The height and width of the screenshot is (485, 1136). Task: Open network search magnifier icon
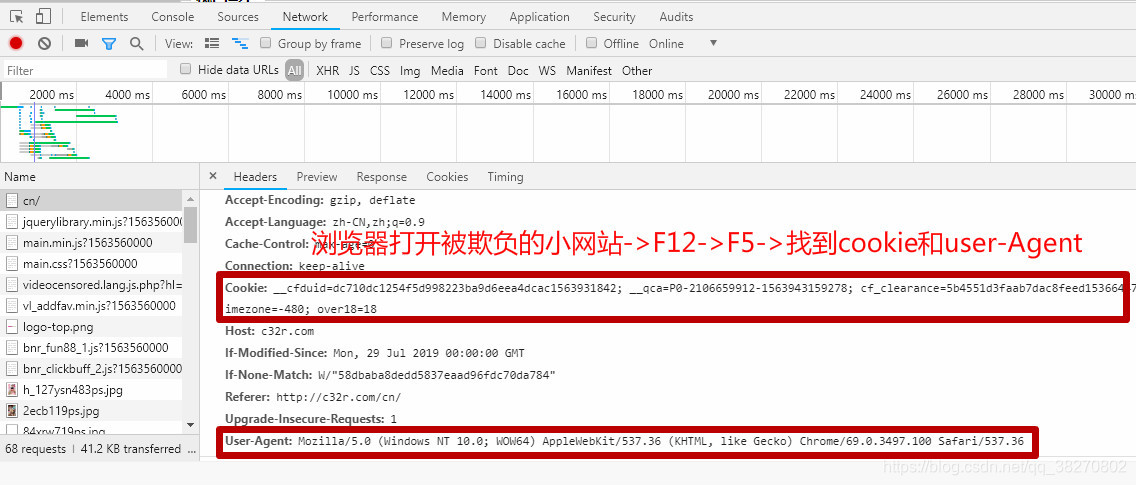136,43
